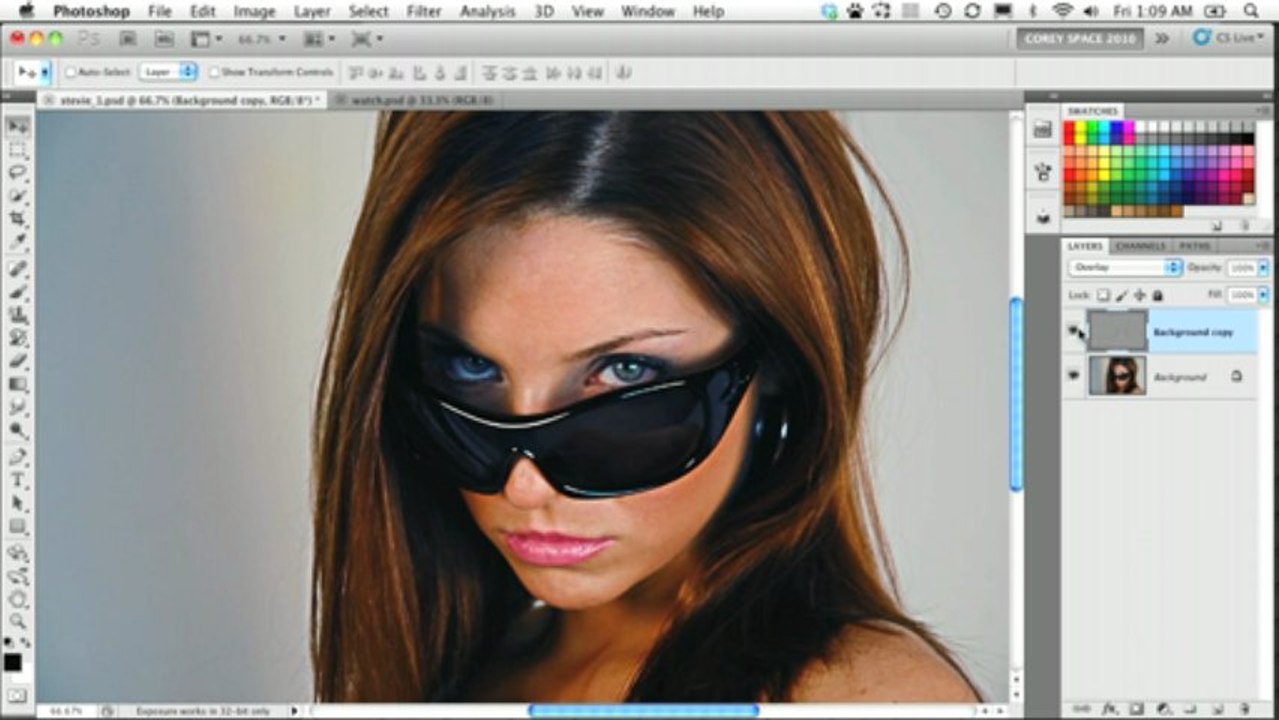This screenshot has width=1279, height=720.
Task: Add a layer mask from Layers panel
Action: pos(1136,709)
